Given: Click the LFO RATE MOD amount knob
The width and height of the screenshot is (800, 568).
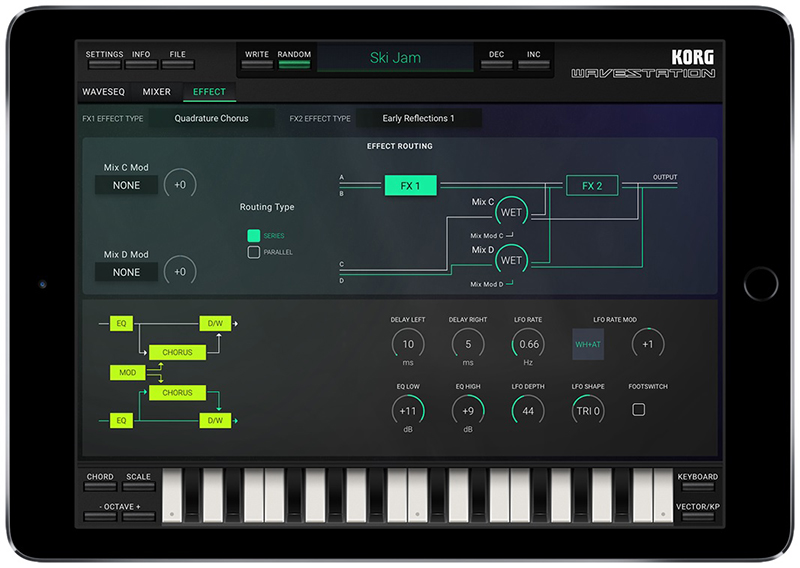Looking at the screenshot, I should pos(648,344).
